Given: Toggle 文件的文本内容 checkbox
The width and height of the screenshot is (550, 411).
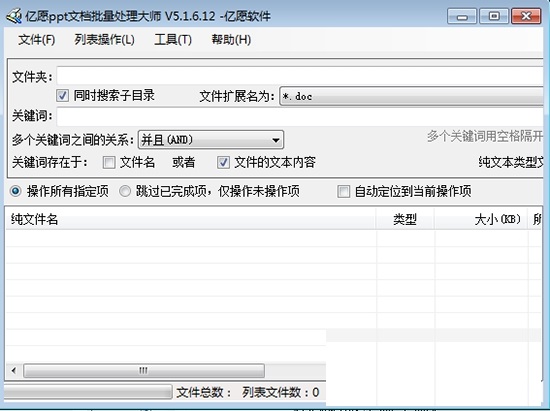Looking at the screenshot, I should click(223, 162).
